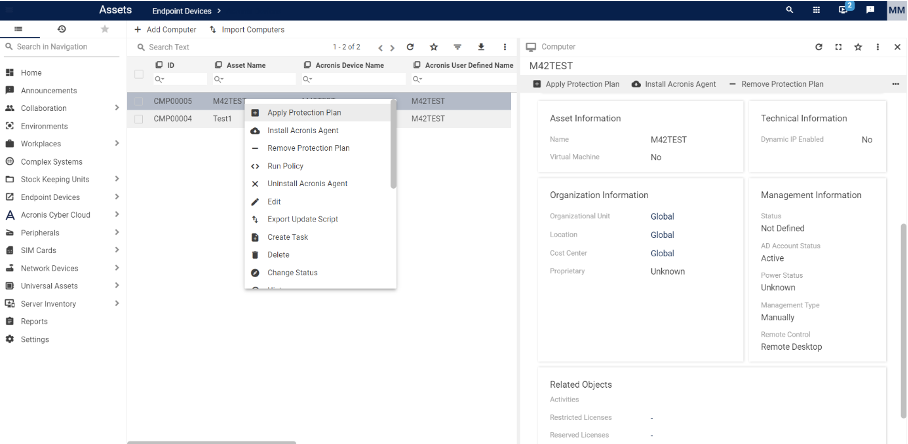Viewport: 908px width, 444px height.
Task: Choose Run Policy in context menu
Action: 317,166
